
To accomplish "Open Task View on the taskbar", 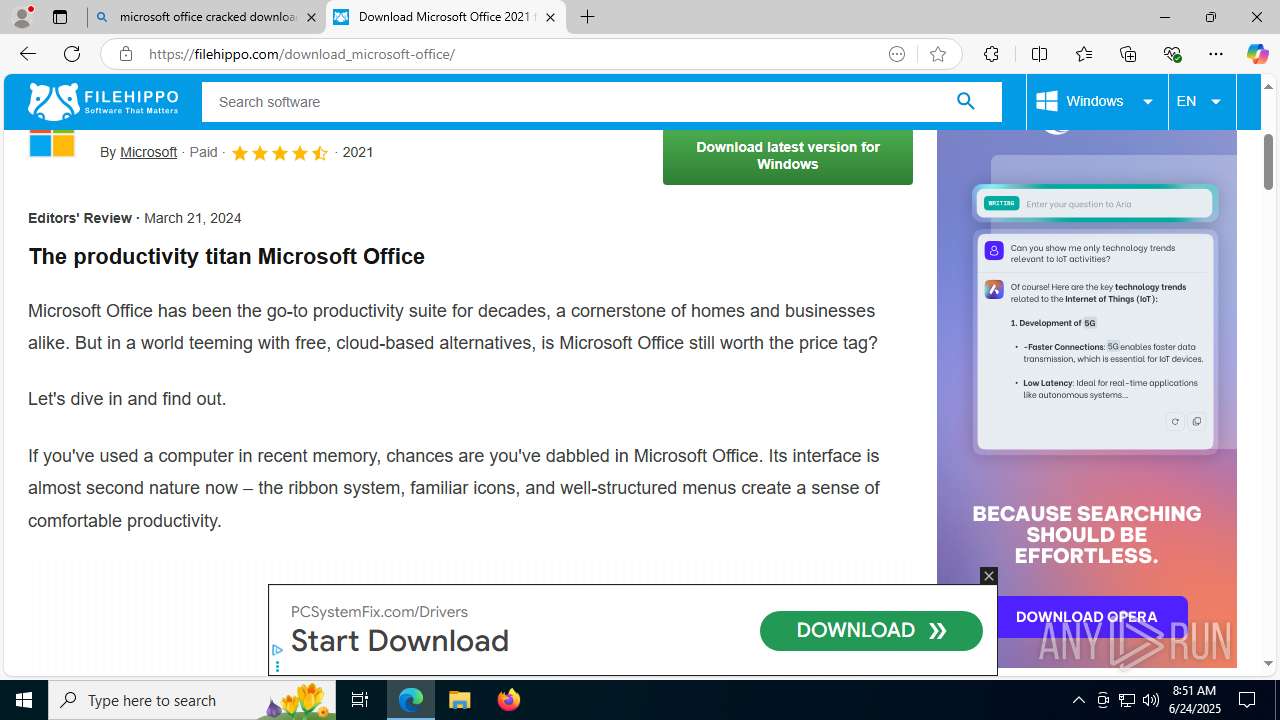I will (x=360, y=700).
